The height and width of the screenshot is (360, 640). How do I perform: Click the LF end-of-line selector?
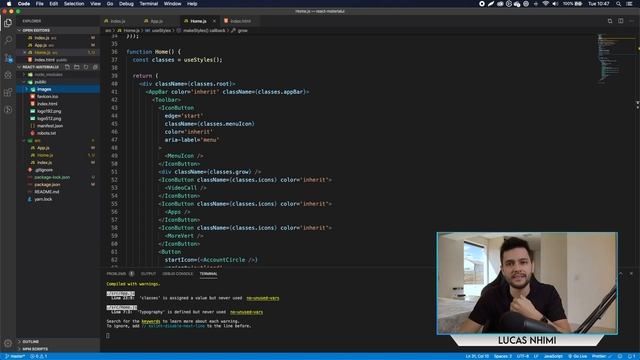pyautogui.click(x=536, y=356)
